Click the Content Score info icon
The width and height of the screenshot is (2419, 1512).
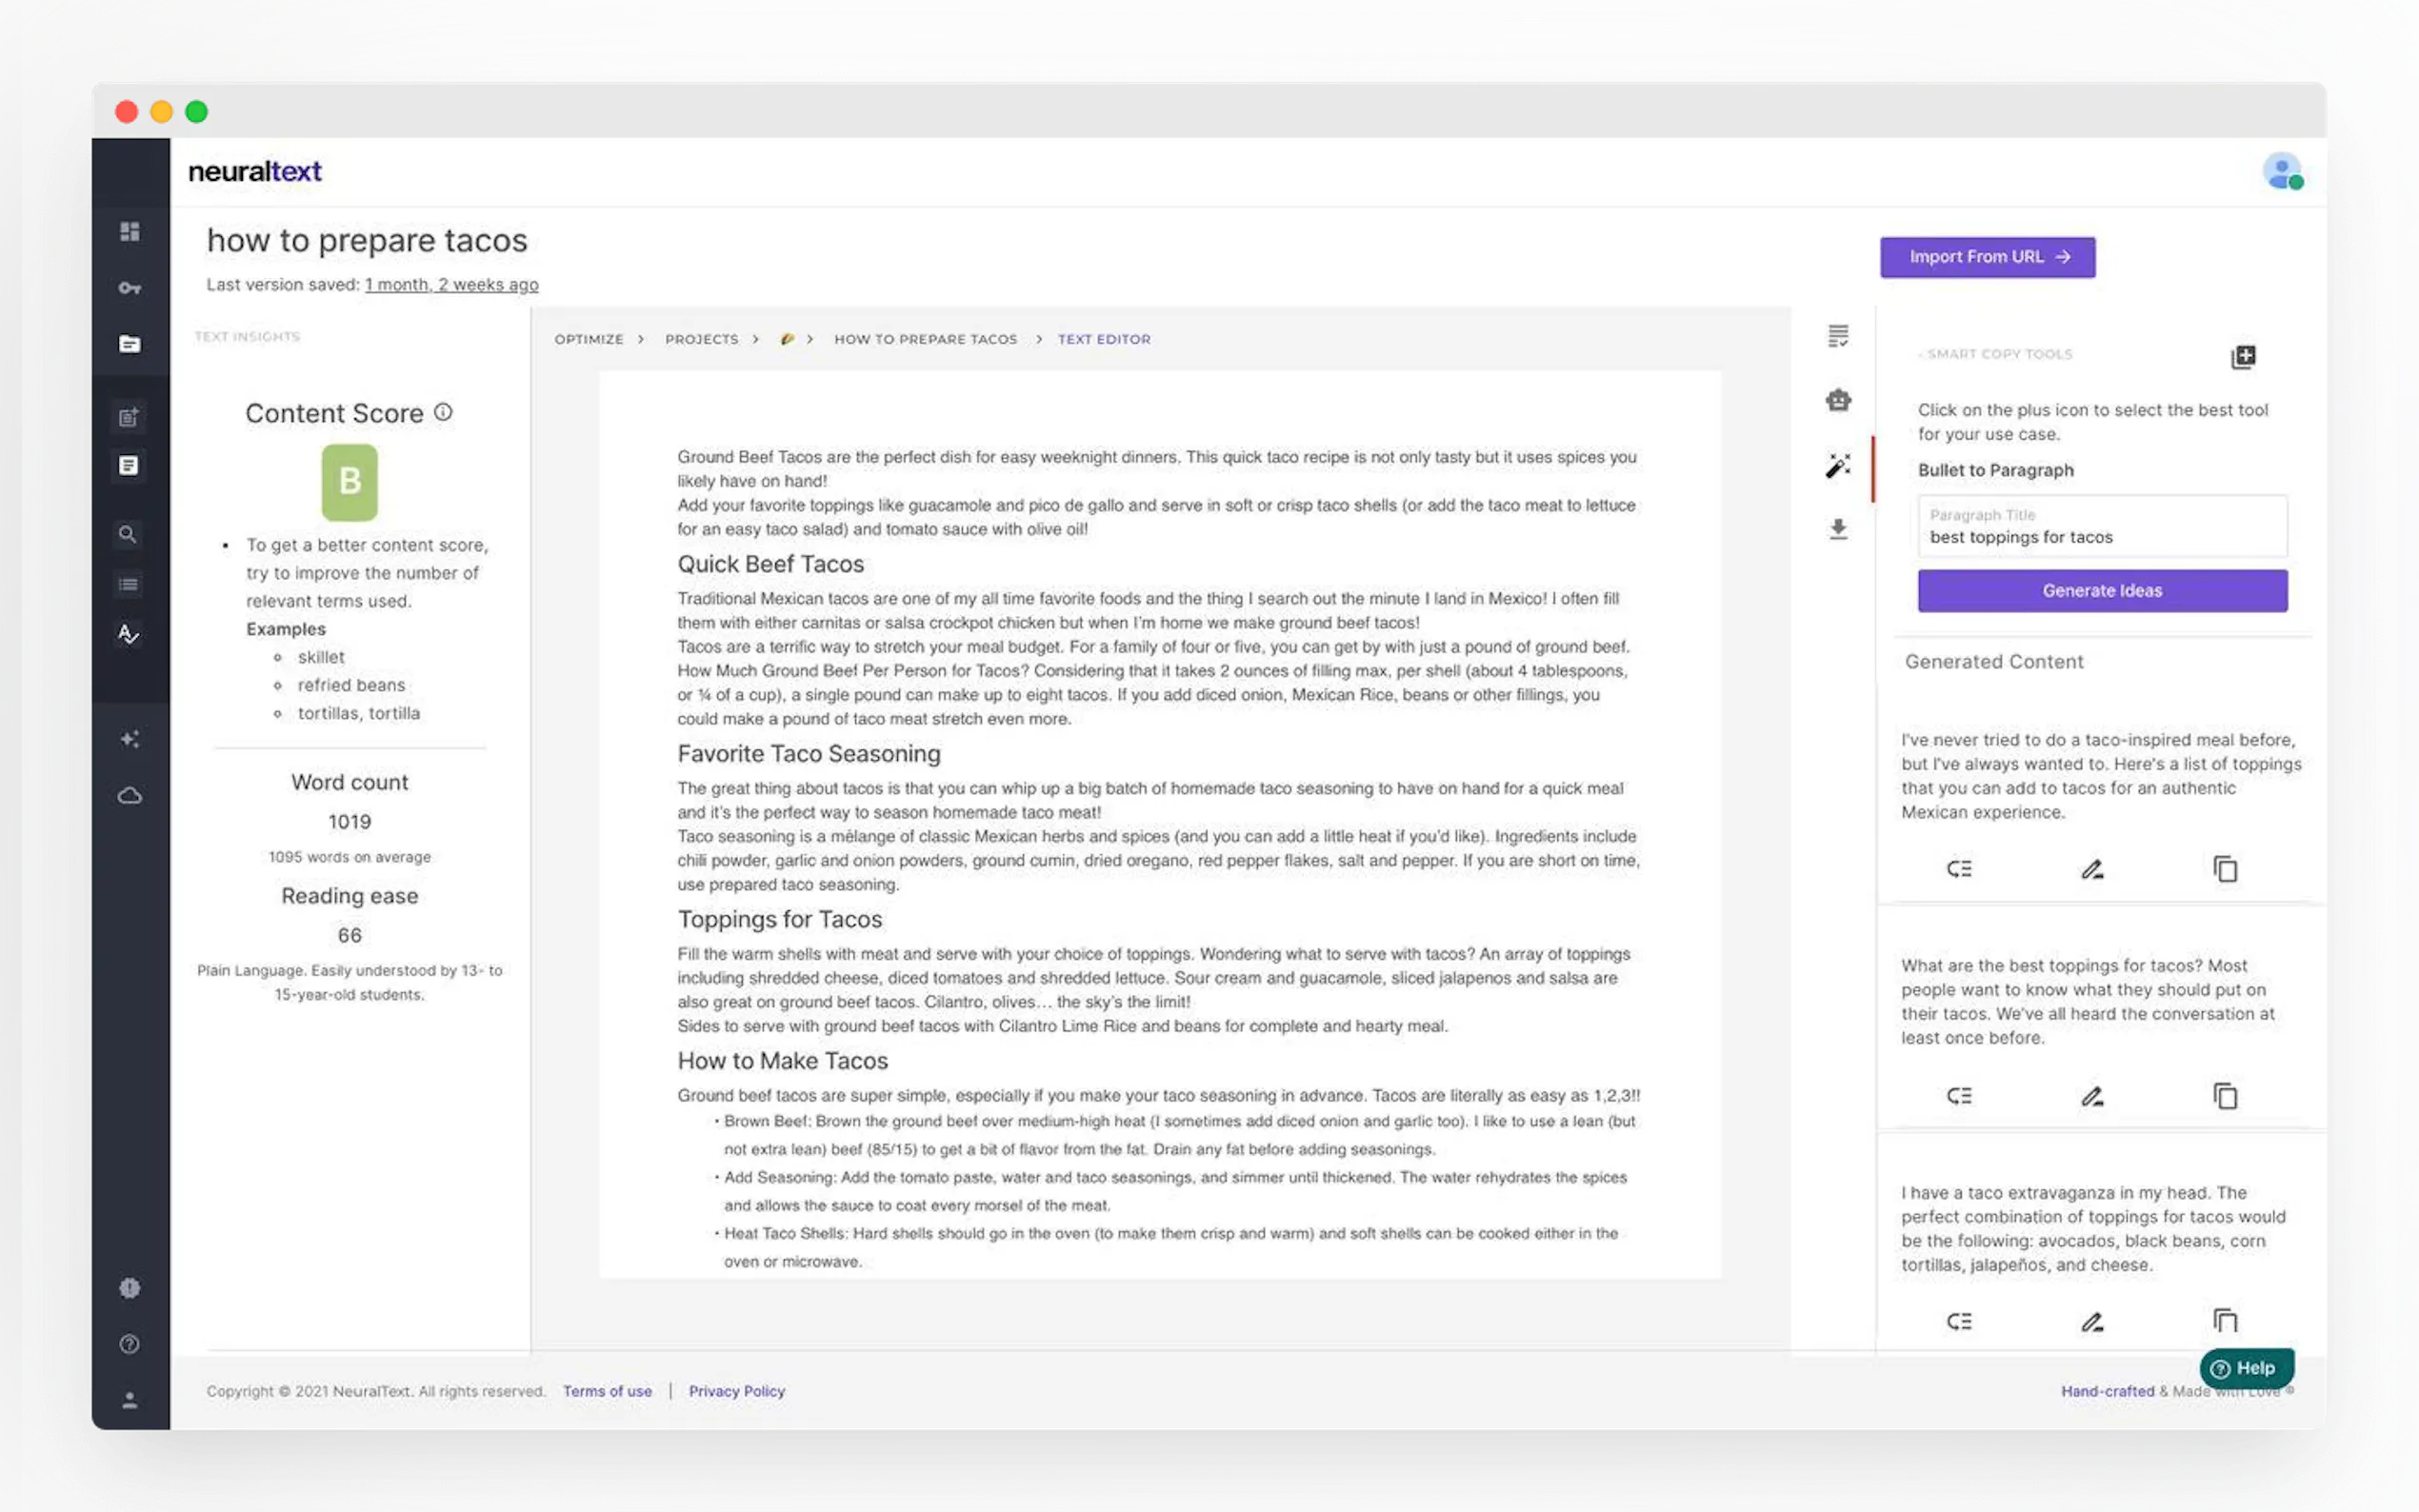coord(443,412)
